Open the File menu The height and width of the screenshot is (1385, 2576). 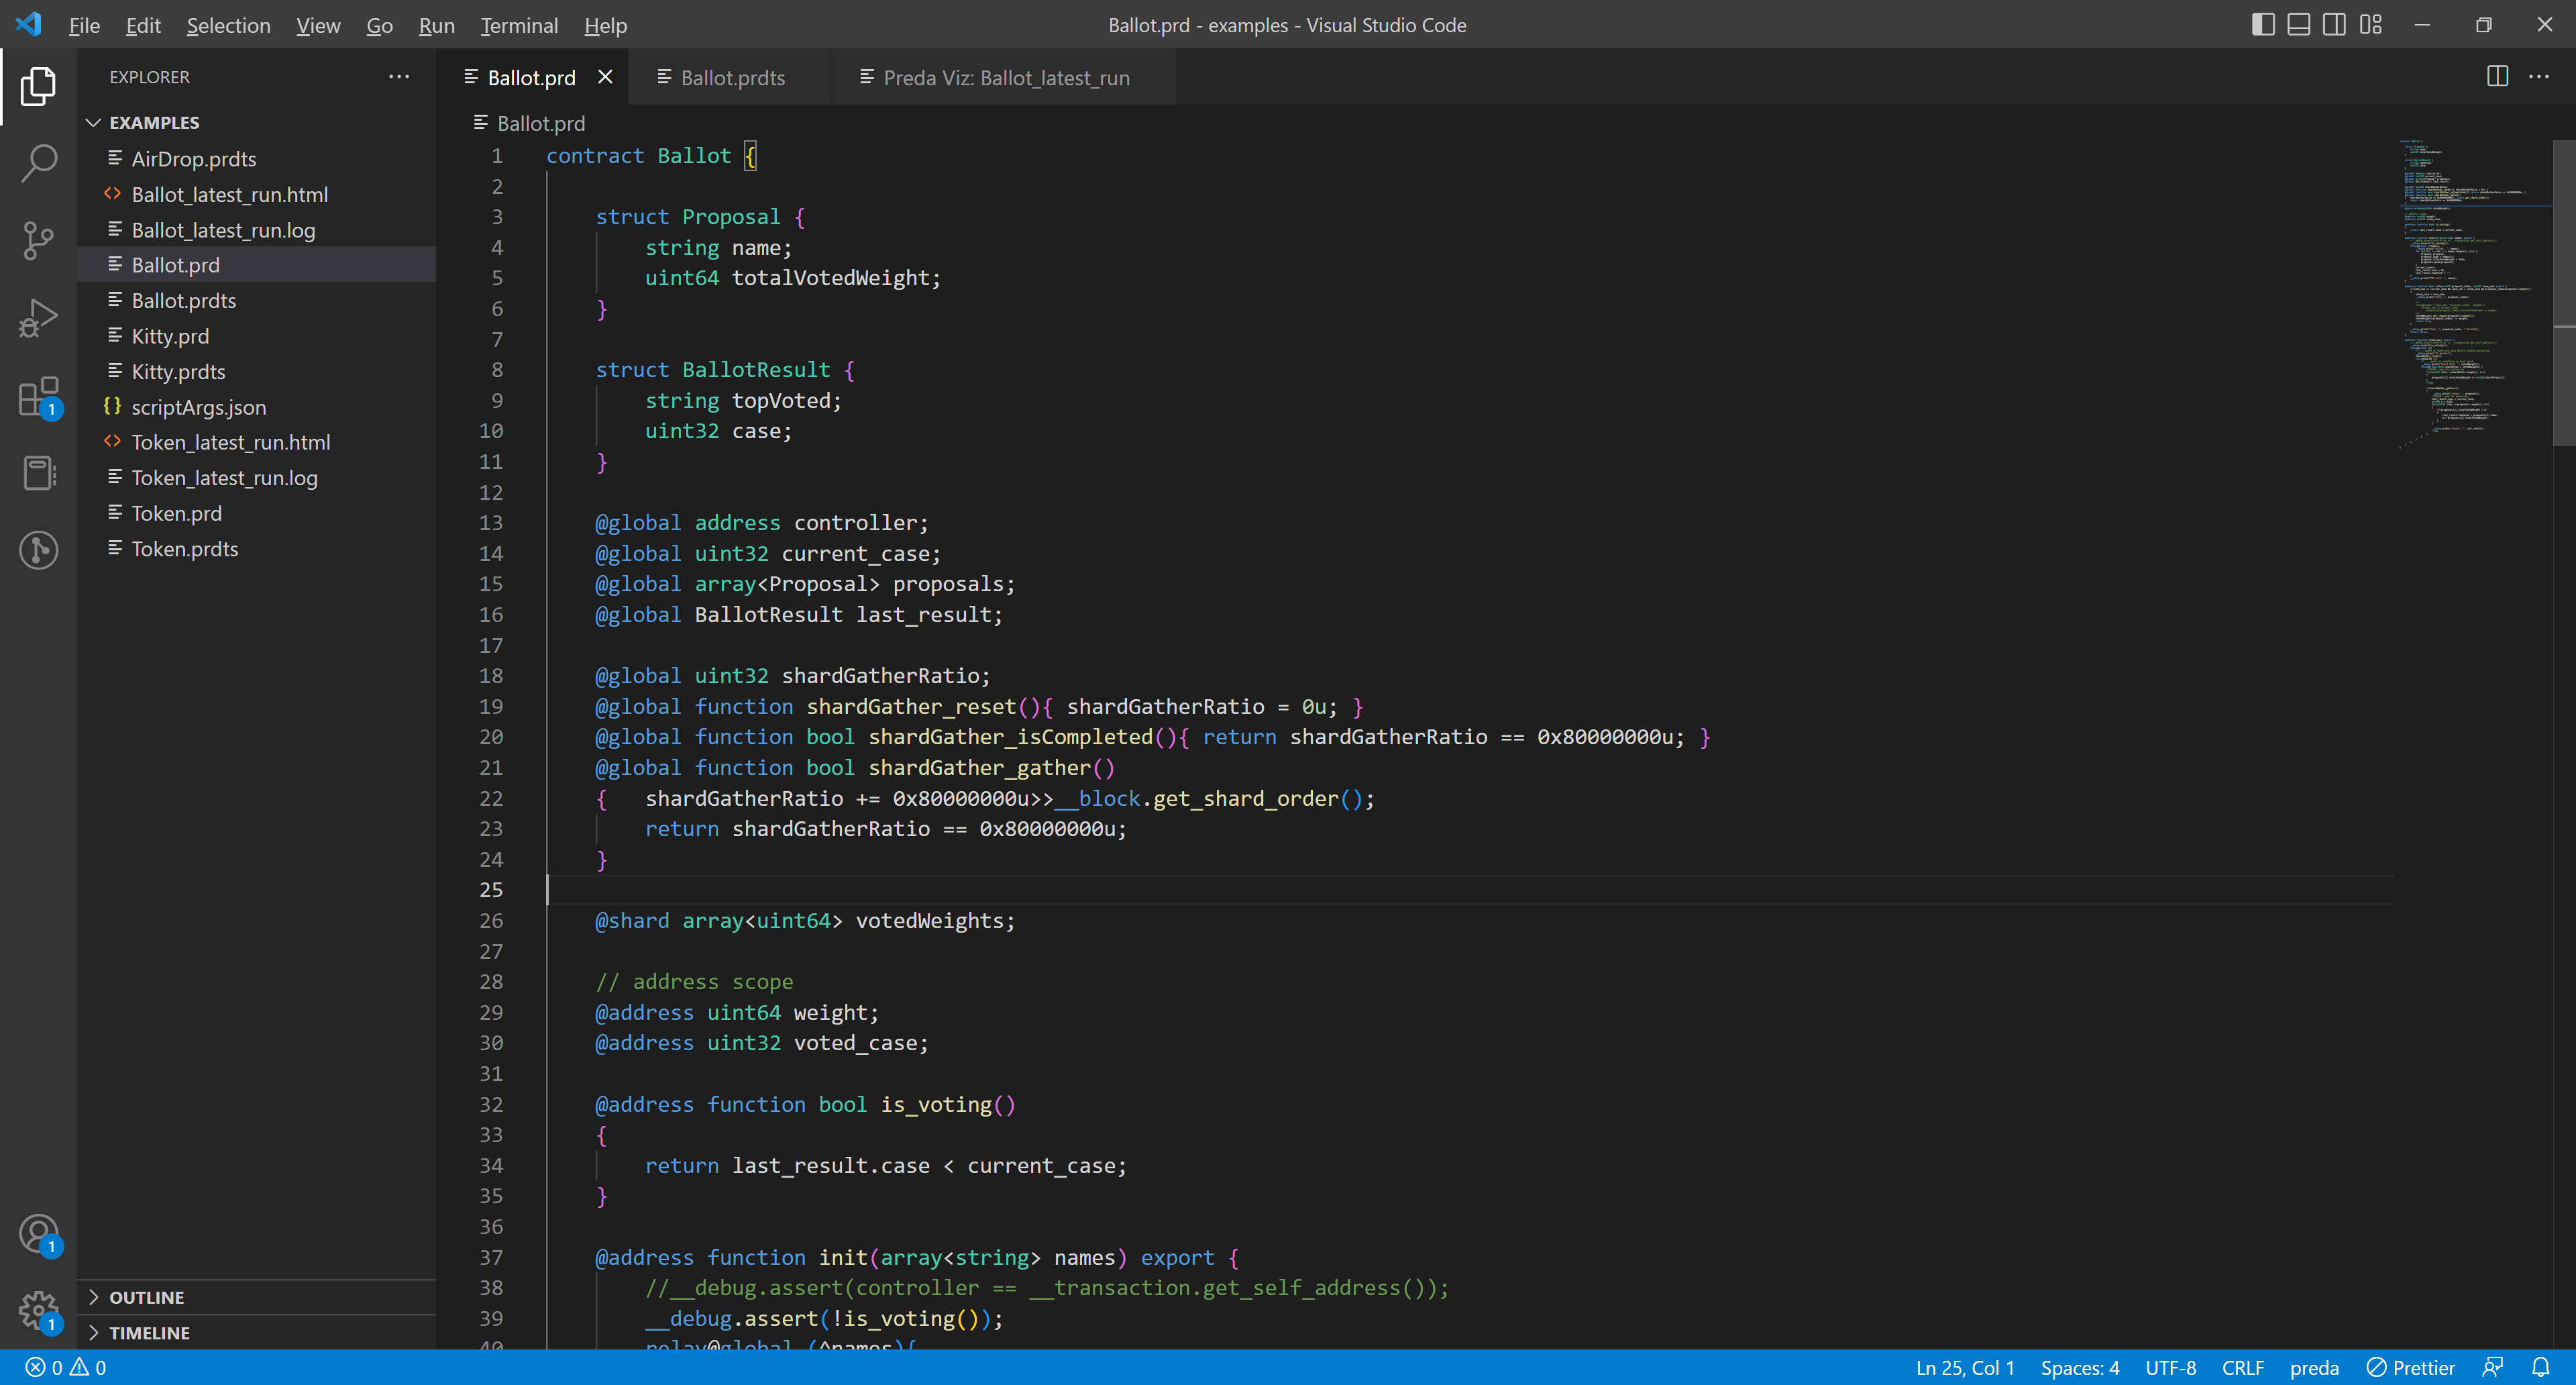84,25
